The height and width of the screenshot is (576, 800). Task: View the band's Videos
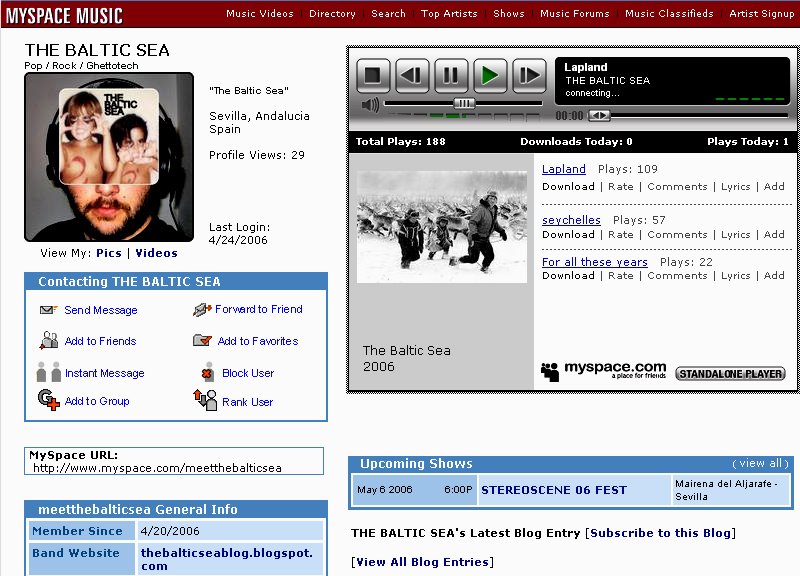156,253
